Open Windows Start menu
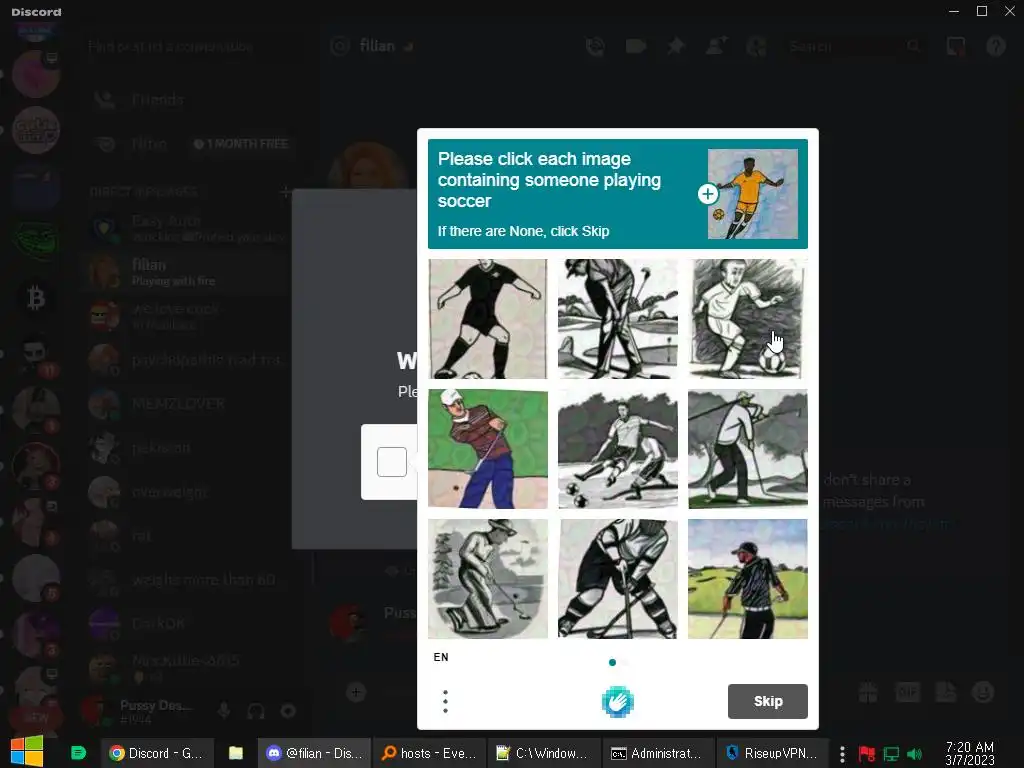Viewport: 1024px width, 768px height. pos(27,752)
